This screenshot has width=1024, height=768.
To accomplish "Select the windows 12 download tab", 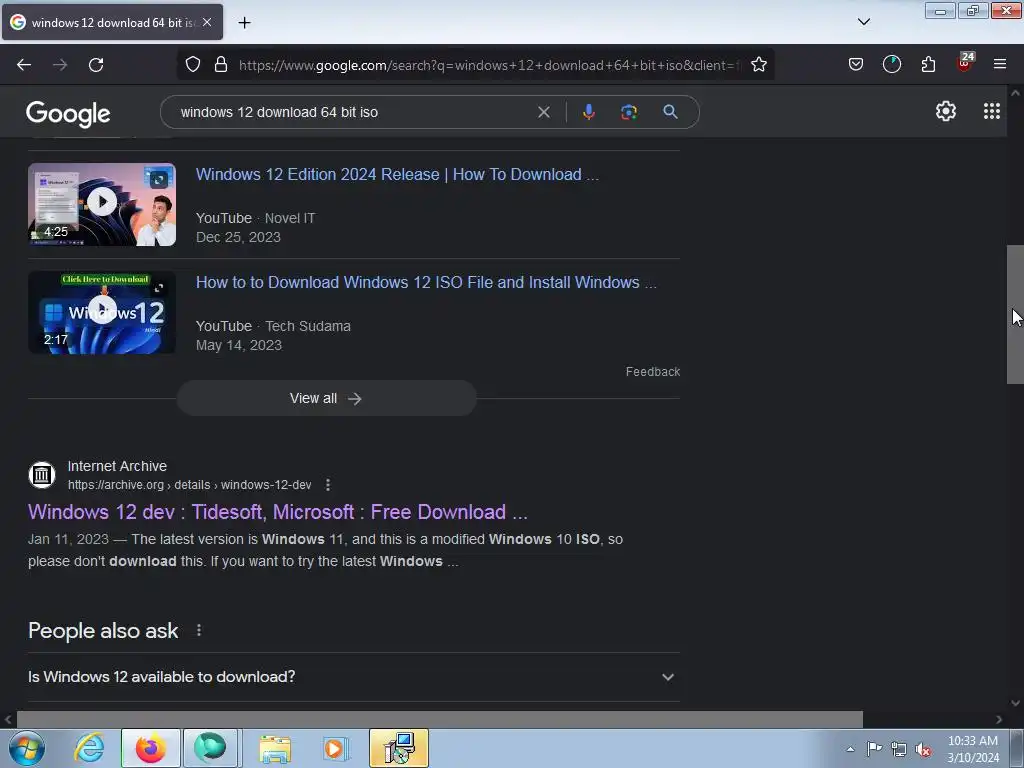I will click(x=112, y=22).
